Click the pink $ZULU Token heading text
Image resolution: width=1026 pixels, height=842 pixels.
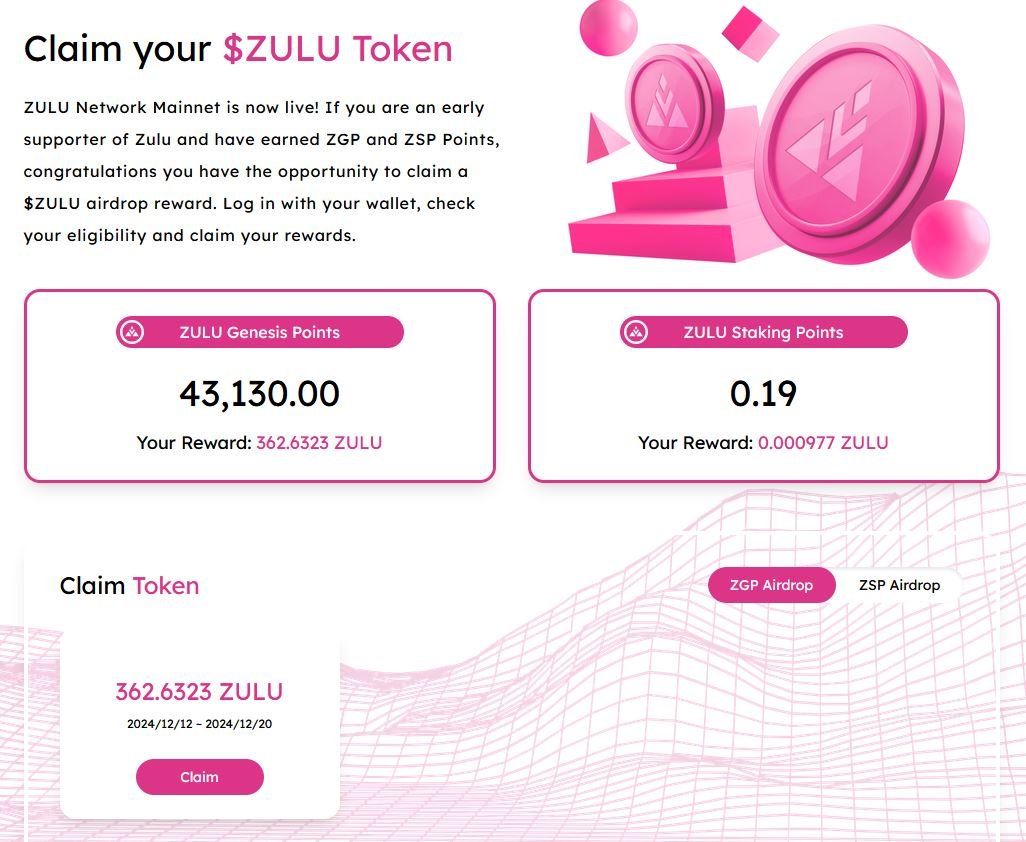click(337, 49)
